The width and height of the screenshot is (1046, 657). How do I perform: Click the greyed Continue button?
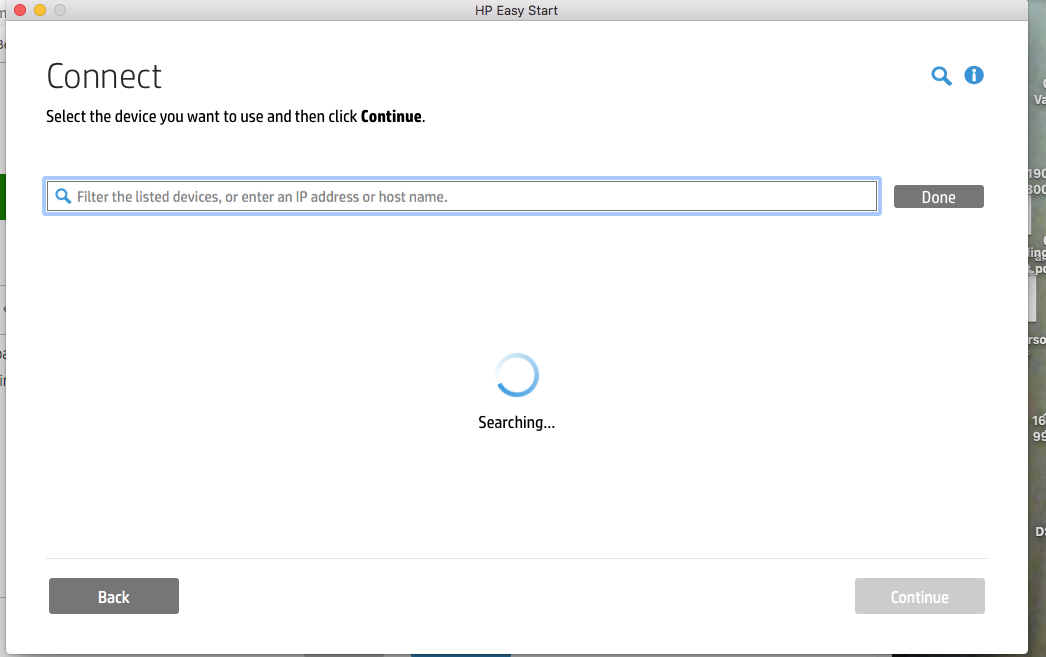919,596
